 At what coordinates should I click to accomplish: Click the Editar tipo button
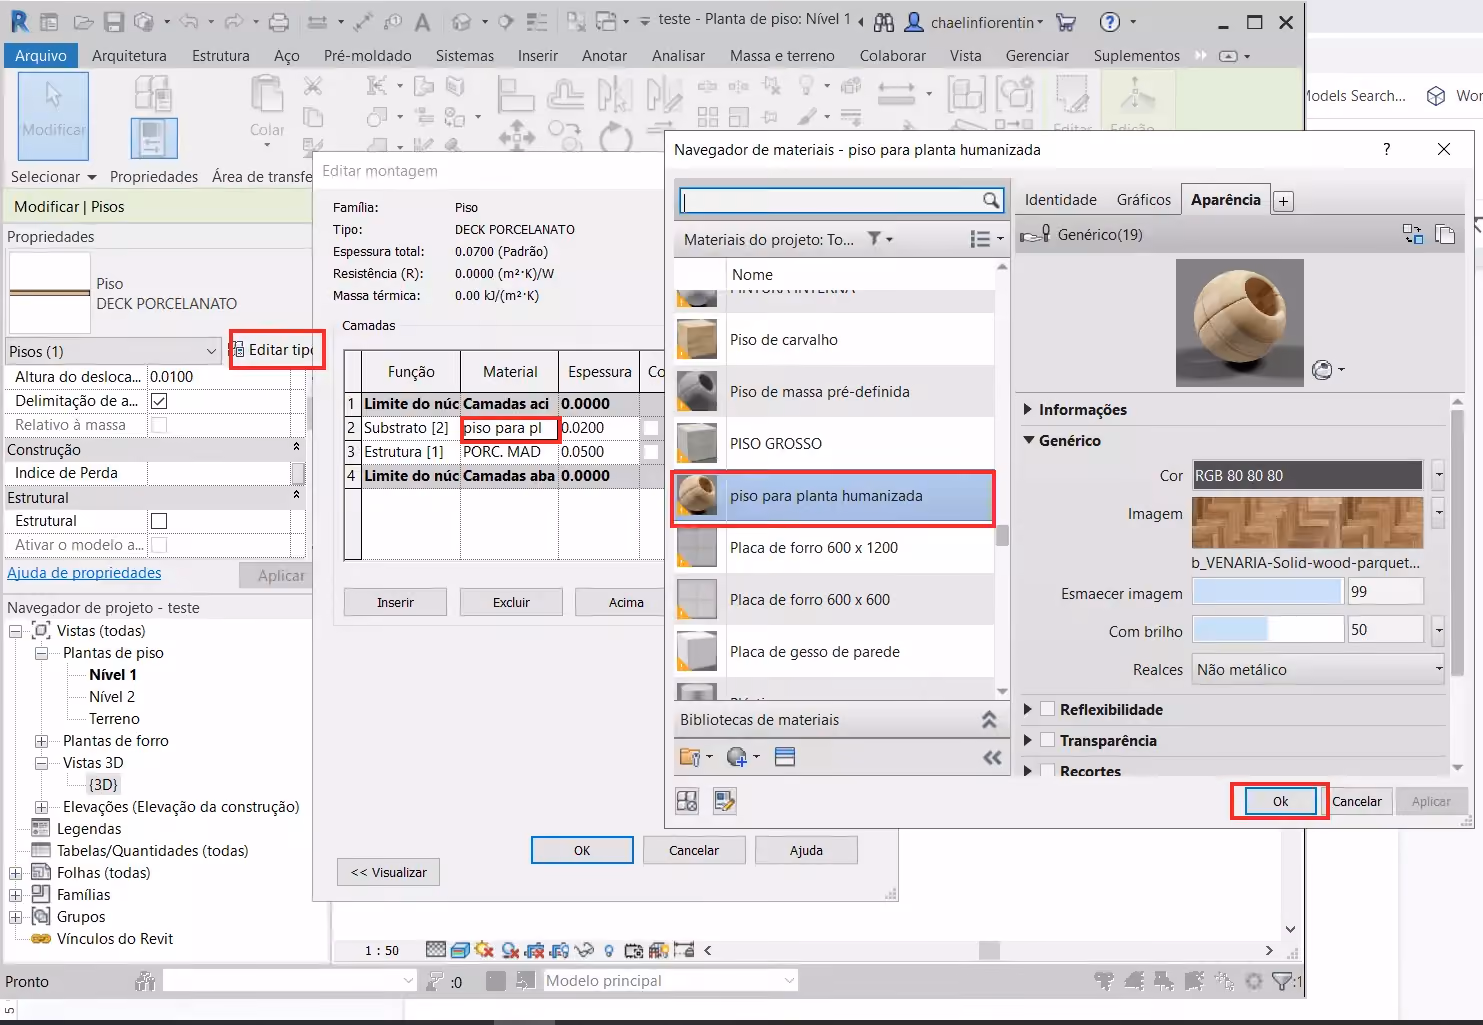coord(272,350)
